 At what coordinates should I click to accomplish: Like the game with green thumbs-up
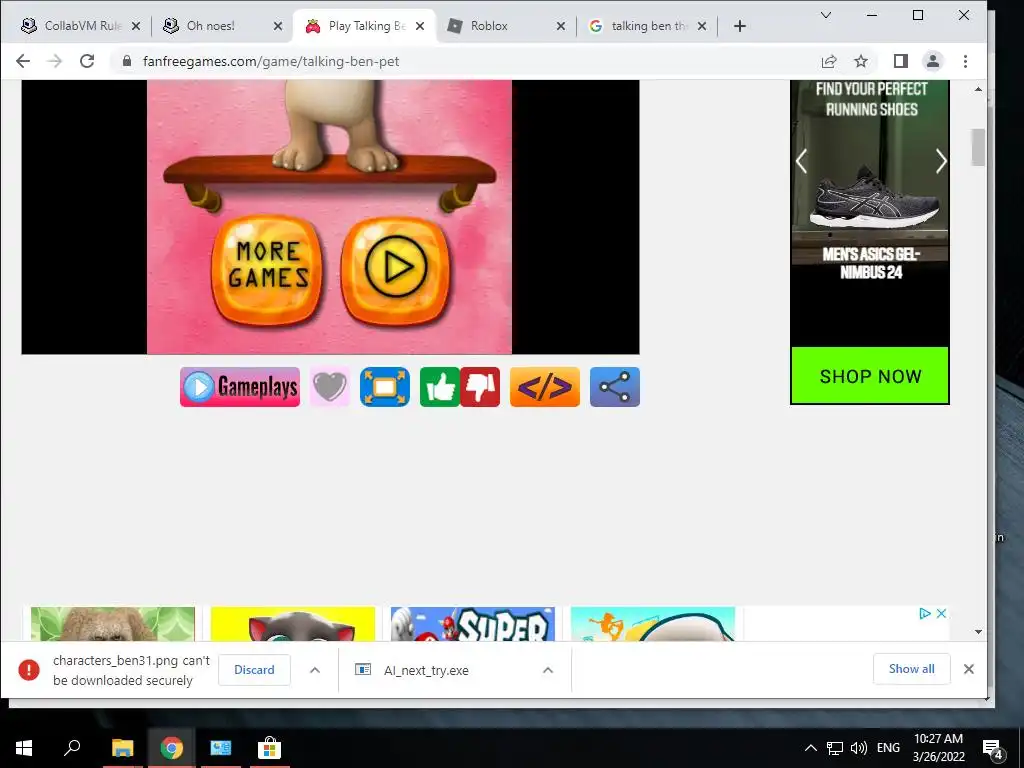[x=440, y=387]
